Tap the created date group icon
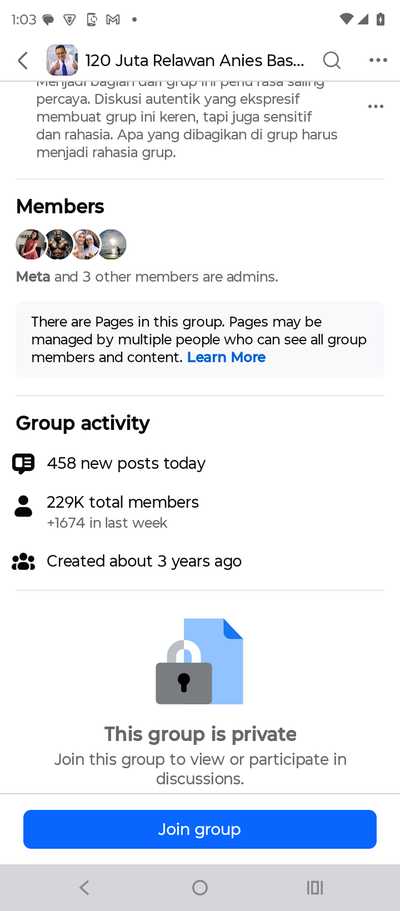The width and height of the screenshot is (400, 911). 23,561
